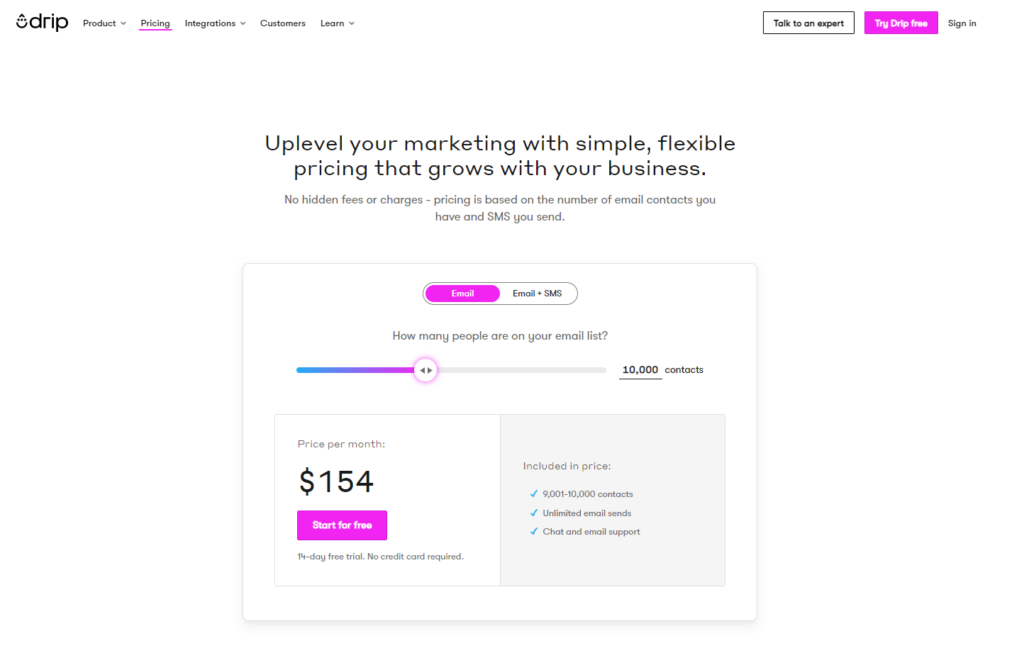Expand the Product dropdown menu
Viewport: 1024px width, 658px height.
[104, 24]
